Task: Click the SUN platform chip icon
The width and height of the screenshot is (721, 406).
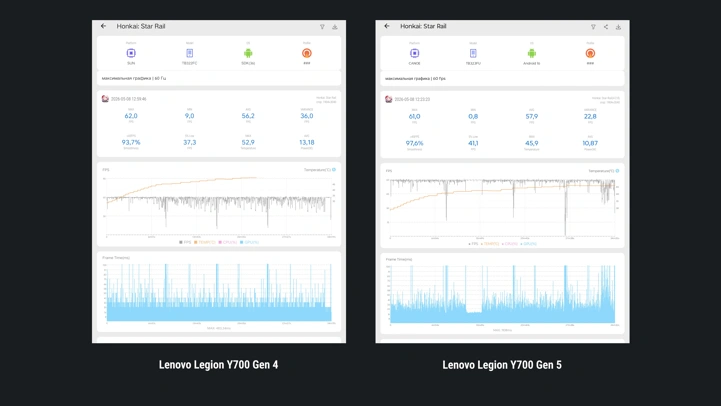Action: pyautogui.click(x=131, y=53)
